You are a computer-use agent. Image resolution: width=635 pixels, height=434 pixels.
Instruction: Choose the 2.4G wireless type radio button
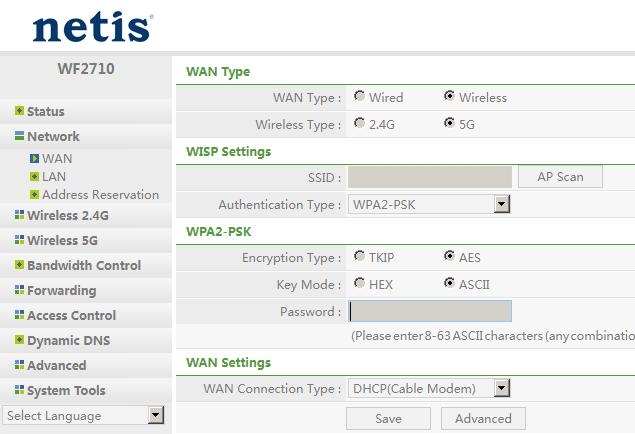tap(359, 123)
